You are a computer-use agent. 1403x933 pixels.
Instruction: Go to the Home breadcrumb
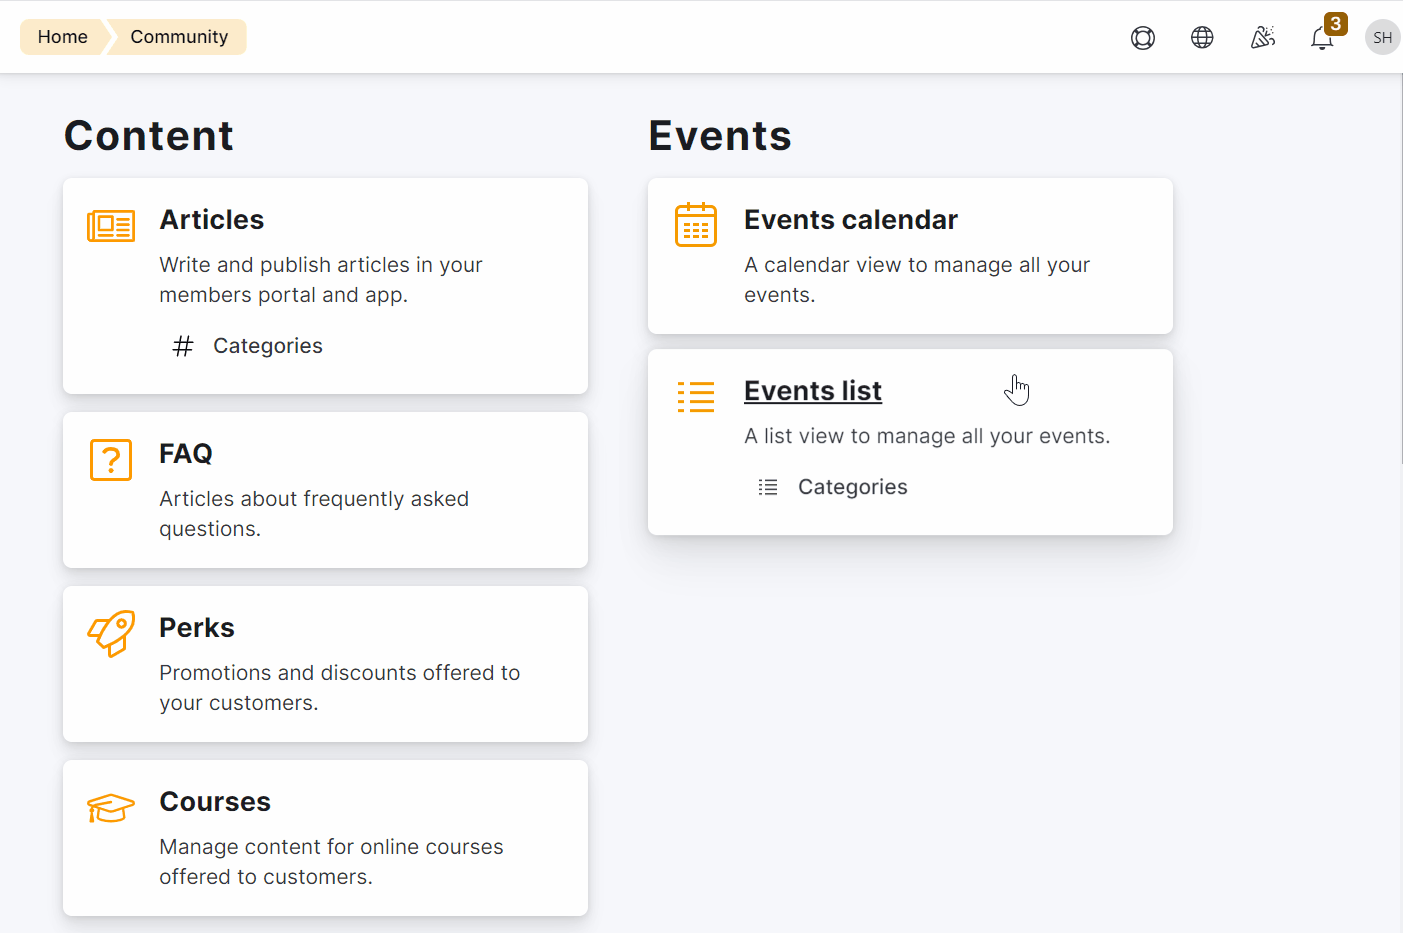pyautogui.click(x=63, y=37)
